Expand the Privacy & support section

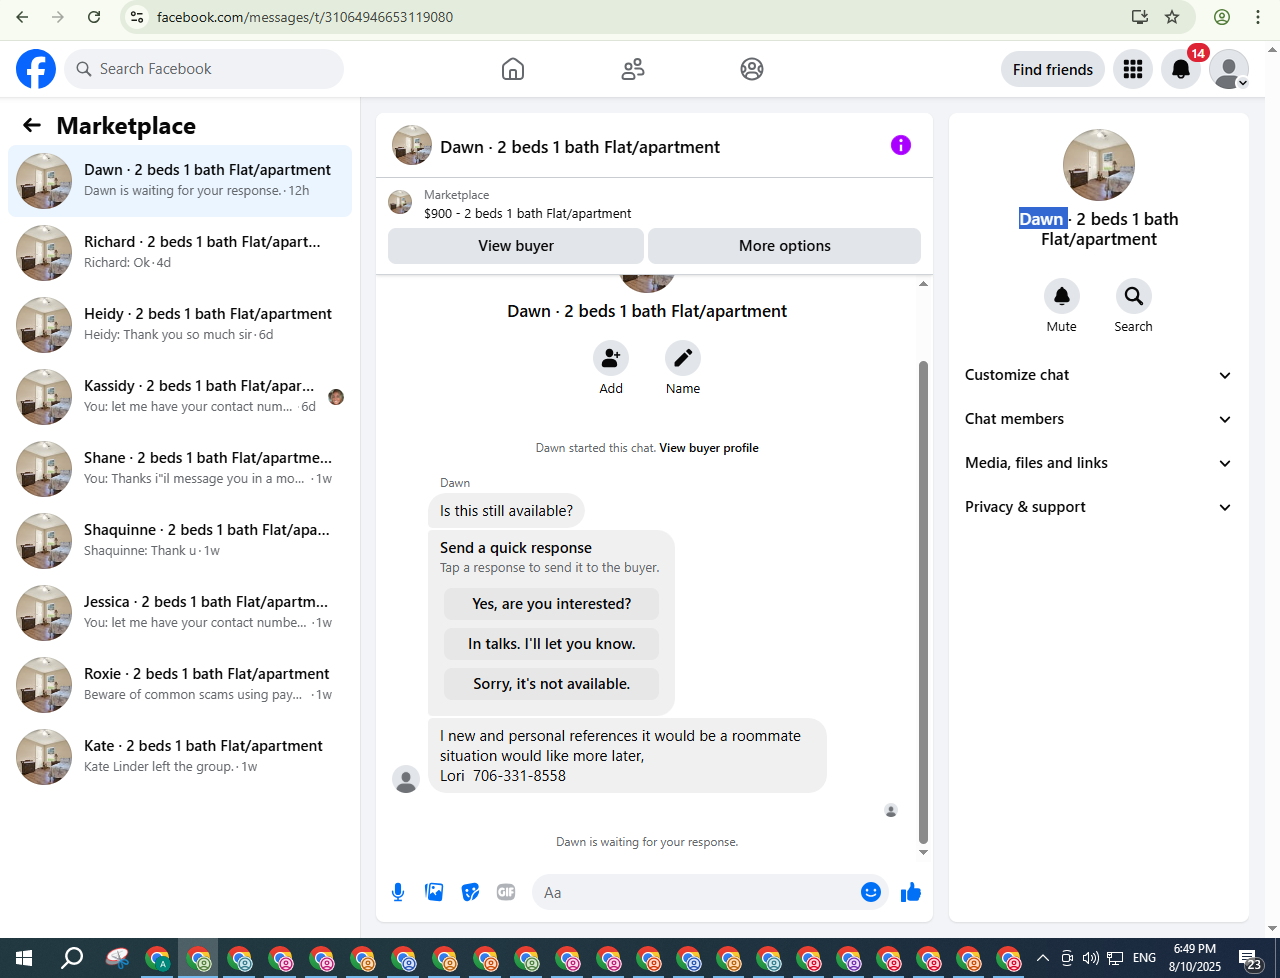(1098, 507)
